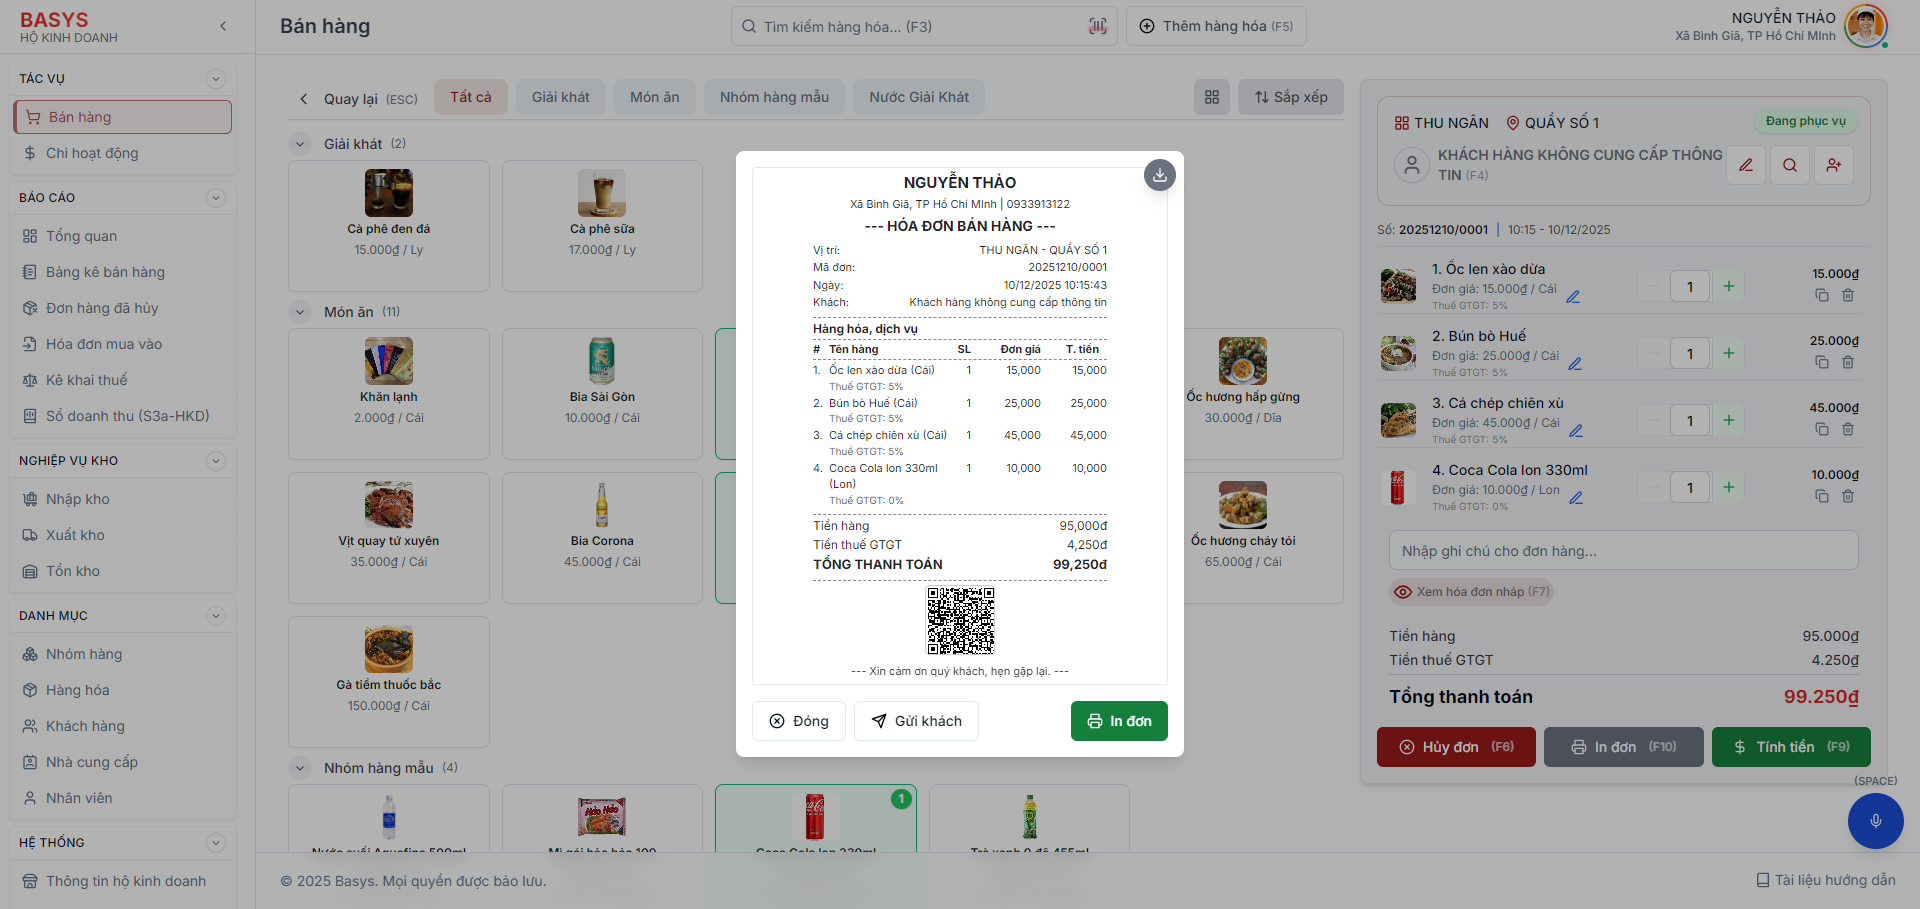Viewport: 1920px width, 909px height.
Task: Collapse the Món ăn product group
Action: pos(300,312)
